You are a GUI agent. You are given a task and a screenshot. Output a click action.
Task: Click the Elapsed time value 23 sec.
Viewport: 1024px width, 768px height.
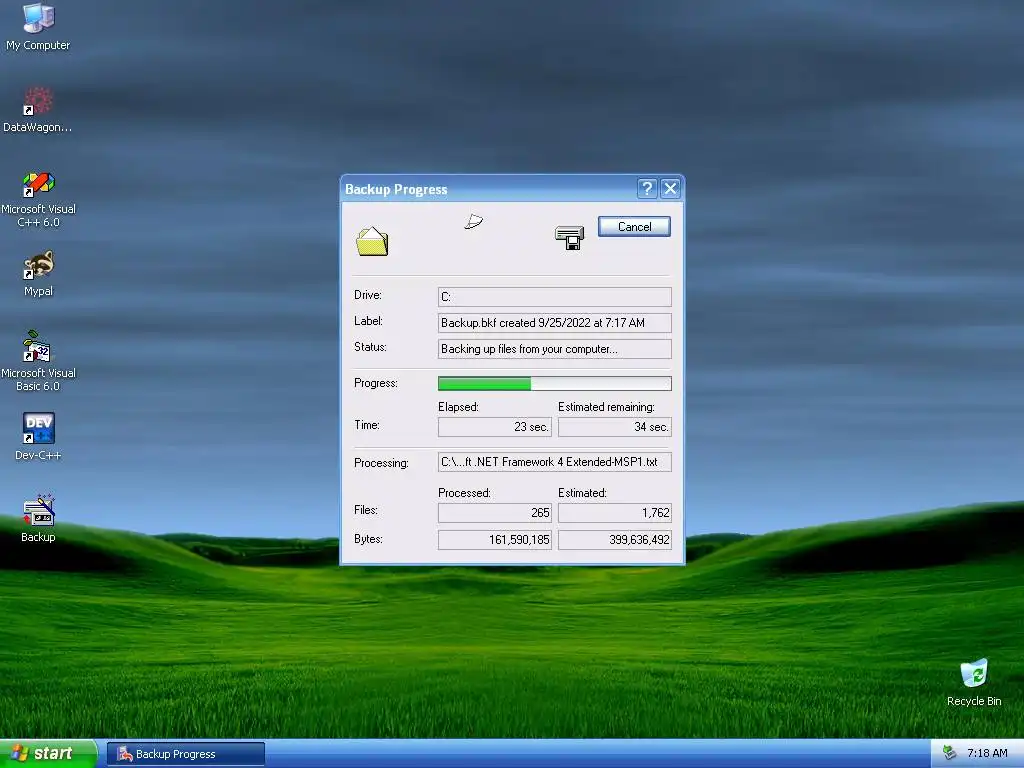click(494, 426)
